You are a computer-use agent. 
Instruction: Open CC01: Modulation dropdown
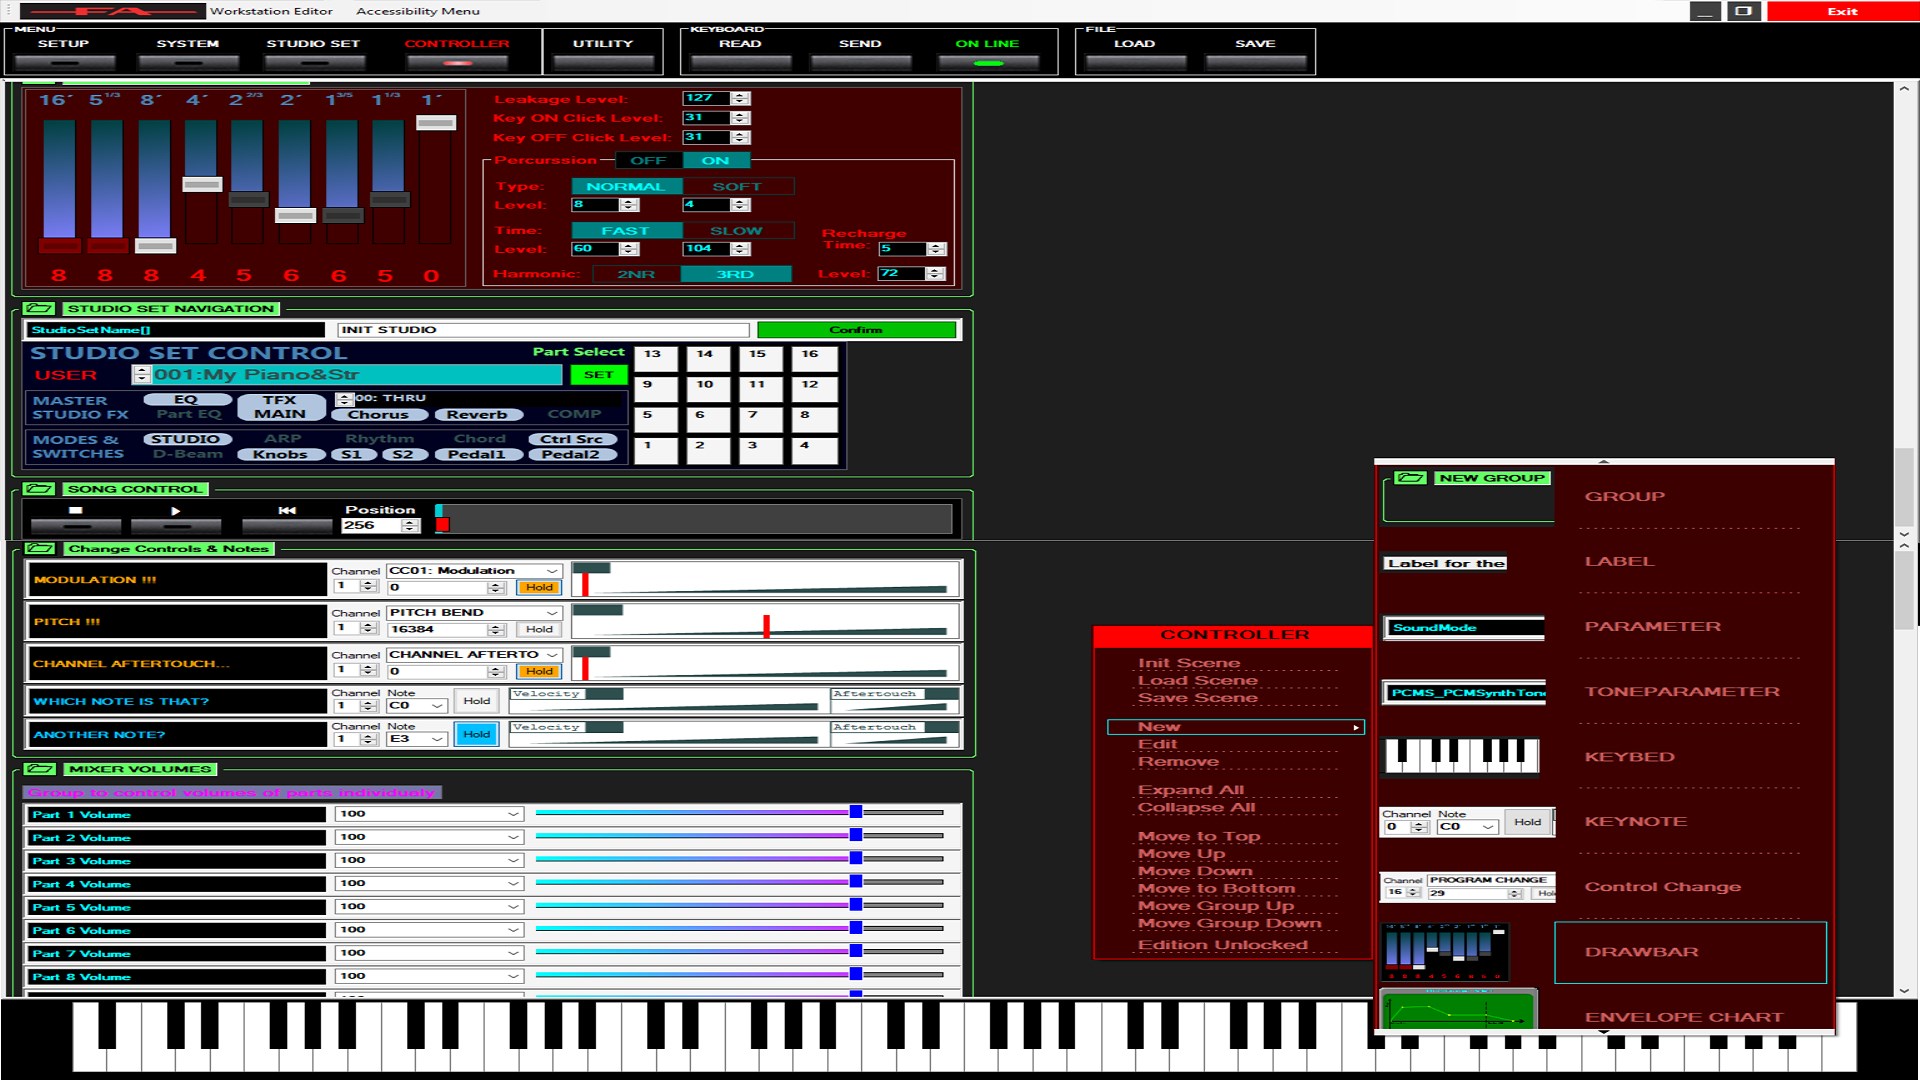(552, 571)
